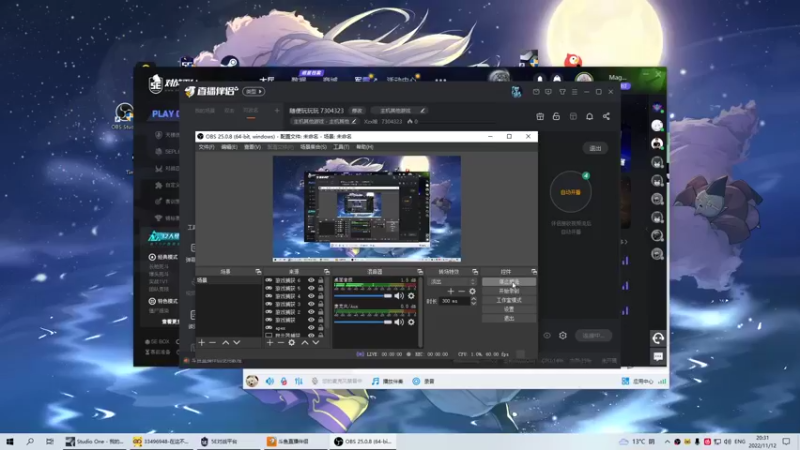Click the equalizer sliders icon in the bottom toolbar
Viewport: 800px width, 450px height.
tap(299, 381)
